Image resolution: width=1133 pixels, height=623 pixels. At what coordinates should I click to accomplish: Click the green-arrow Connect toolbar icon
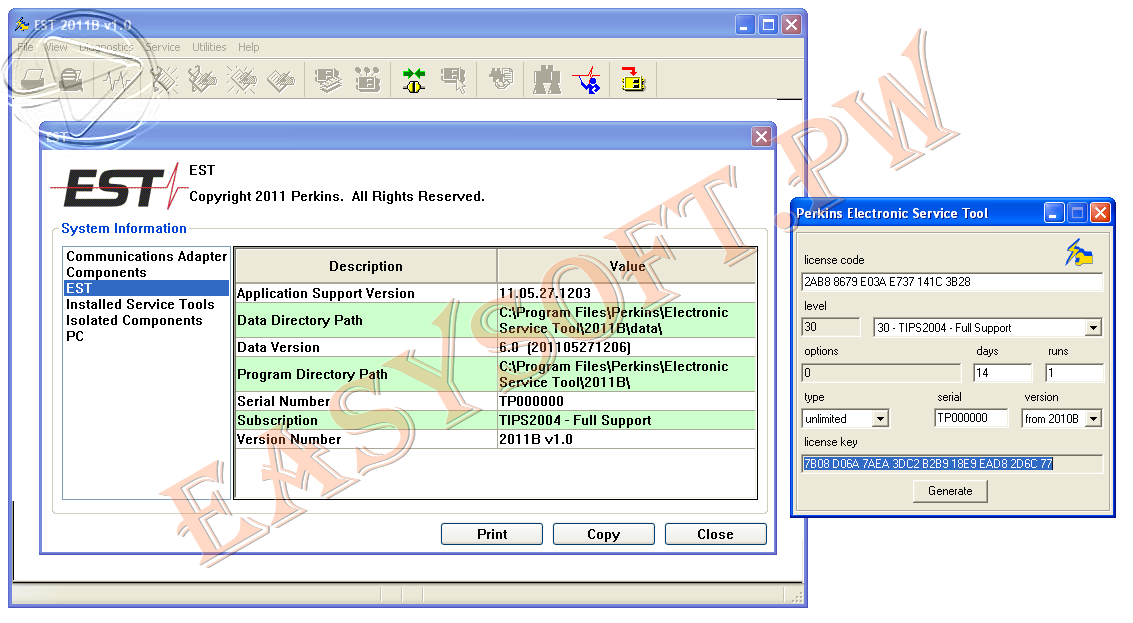[x=414, y=80]
